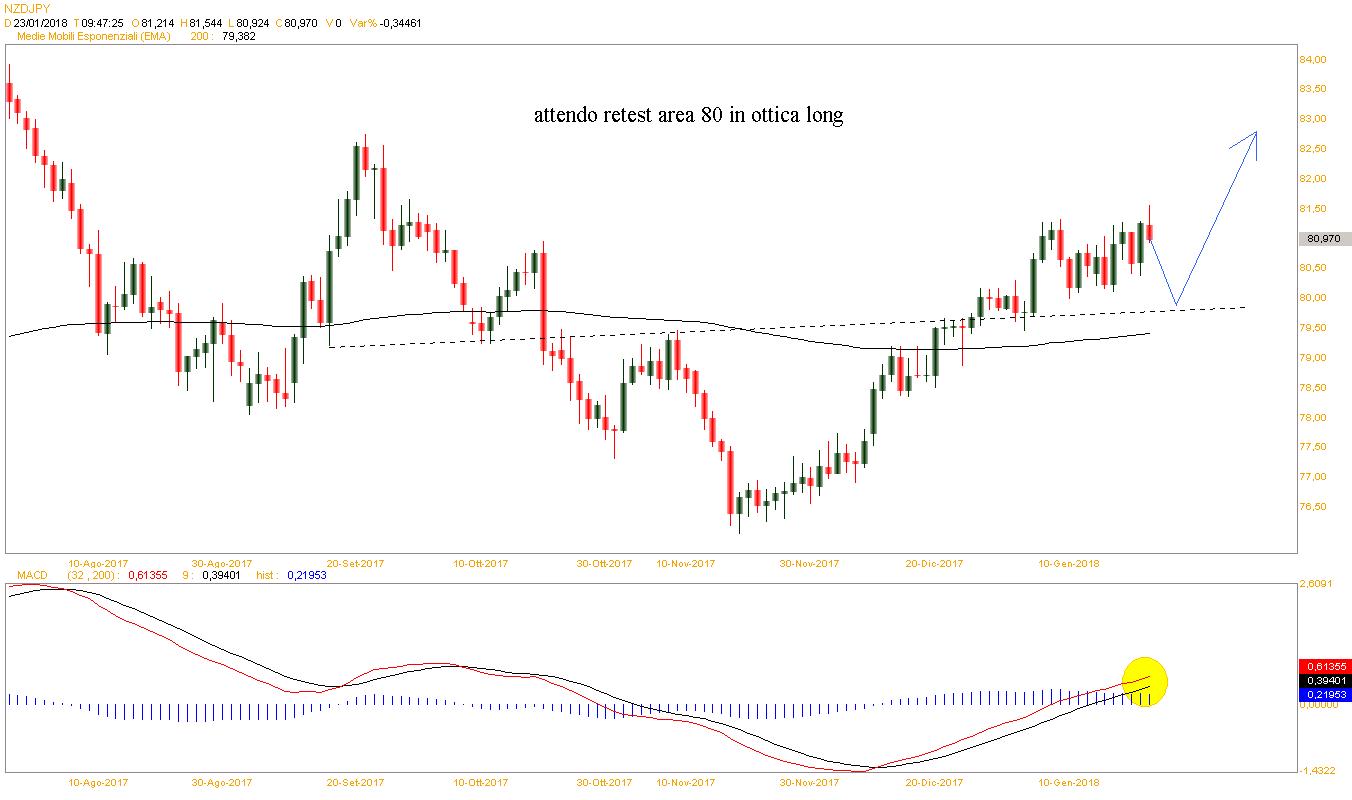The width and height of the screenshot is (1352, 800).
Task: Select the red MACD value label 0,61355
Action: tap(1323, 666)
